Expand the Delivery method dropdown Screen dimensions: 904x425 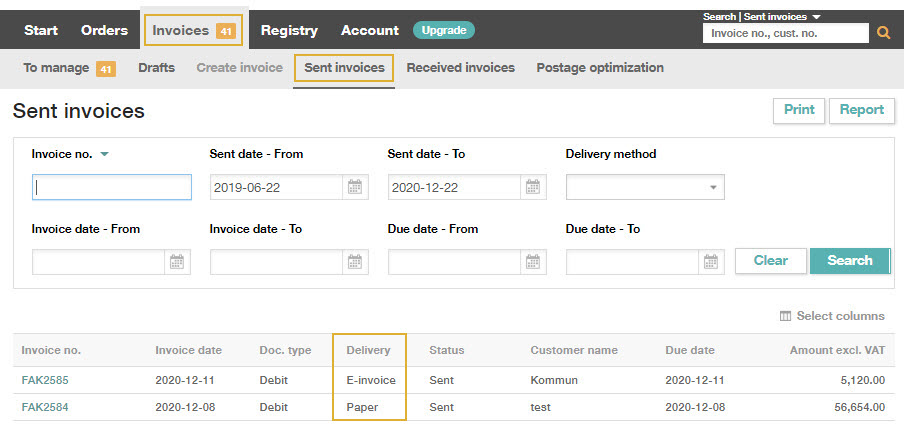pos(645,187)
